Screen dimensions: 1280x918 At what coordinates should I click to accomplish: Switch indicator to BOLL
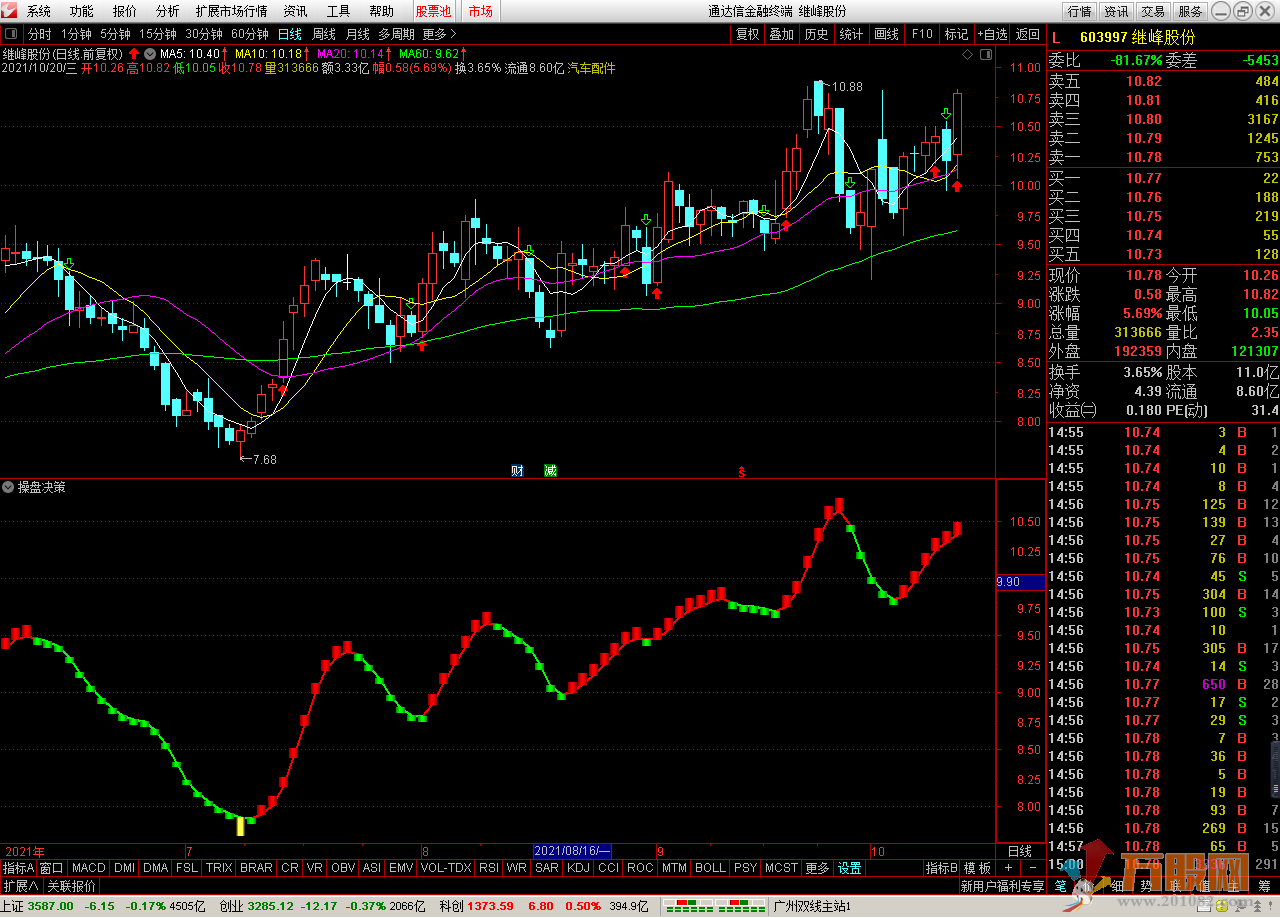click(710, 868)
